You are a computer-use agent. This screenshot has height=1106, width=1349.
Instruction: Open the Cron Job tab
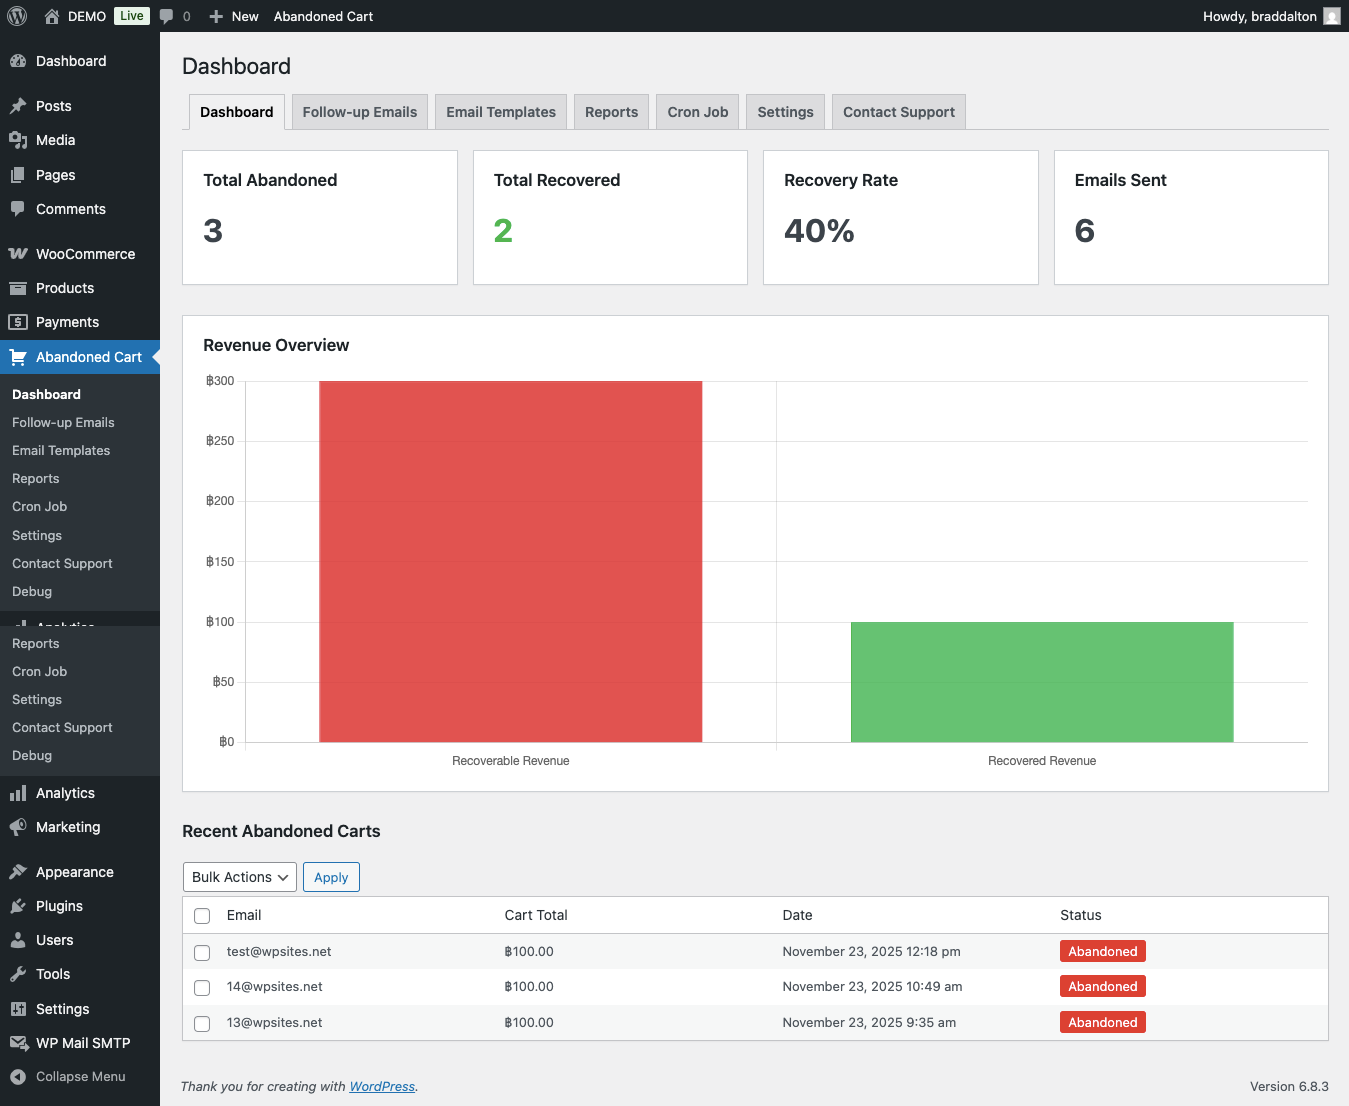tap(697, 112)
